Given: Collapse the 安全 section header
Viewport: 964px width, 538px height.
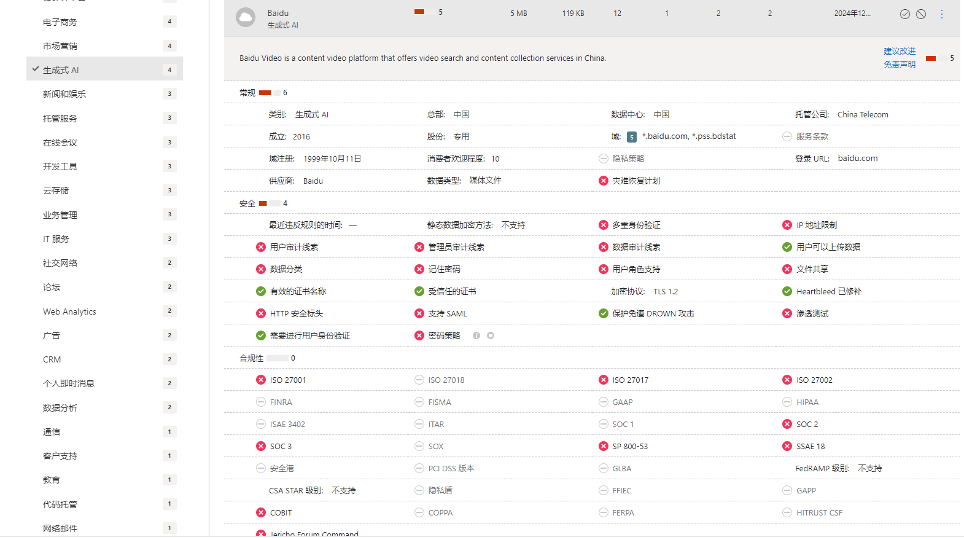Looking at the screenshot, I should point(247,204).
